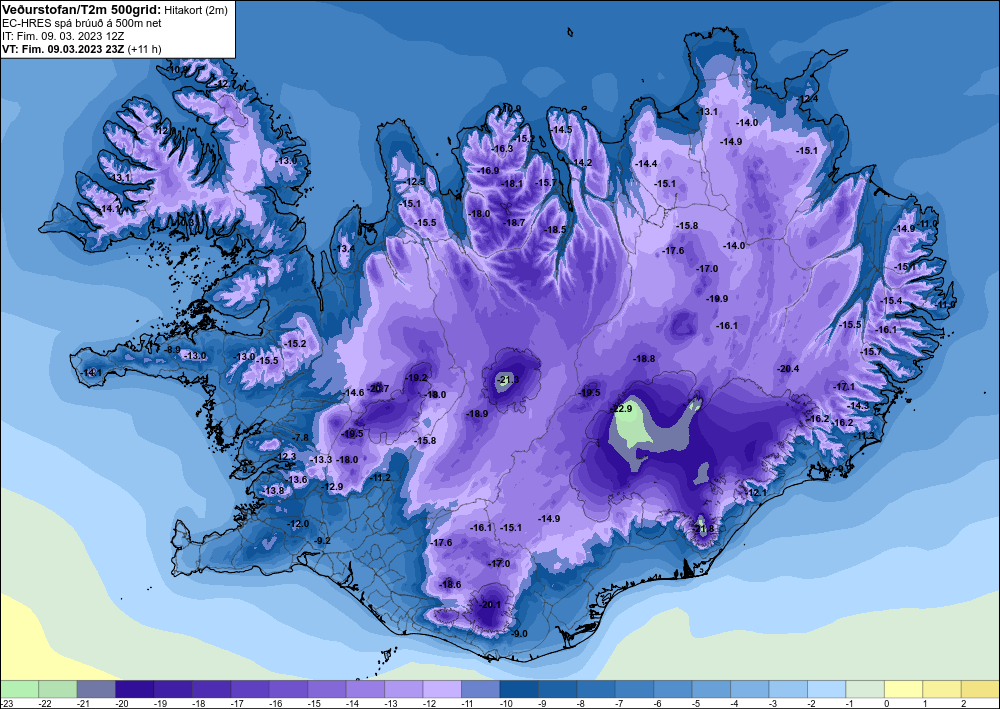
Task: Select the -14.5 temperature value
Action: (x=561, y=129)
